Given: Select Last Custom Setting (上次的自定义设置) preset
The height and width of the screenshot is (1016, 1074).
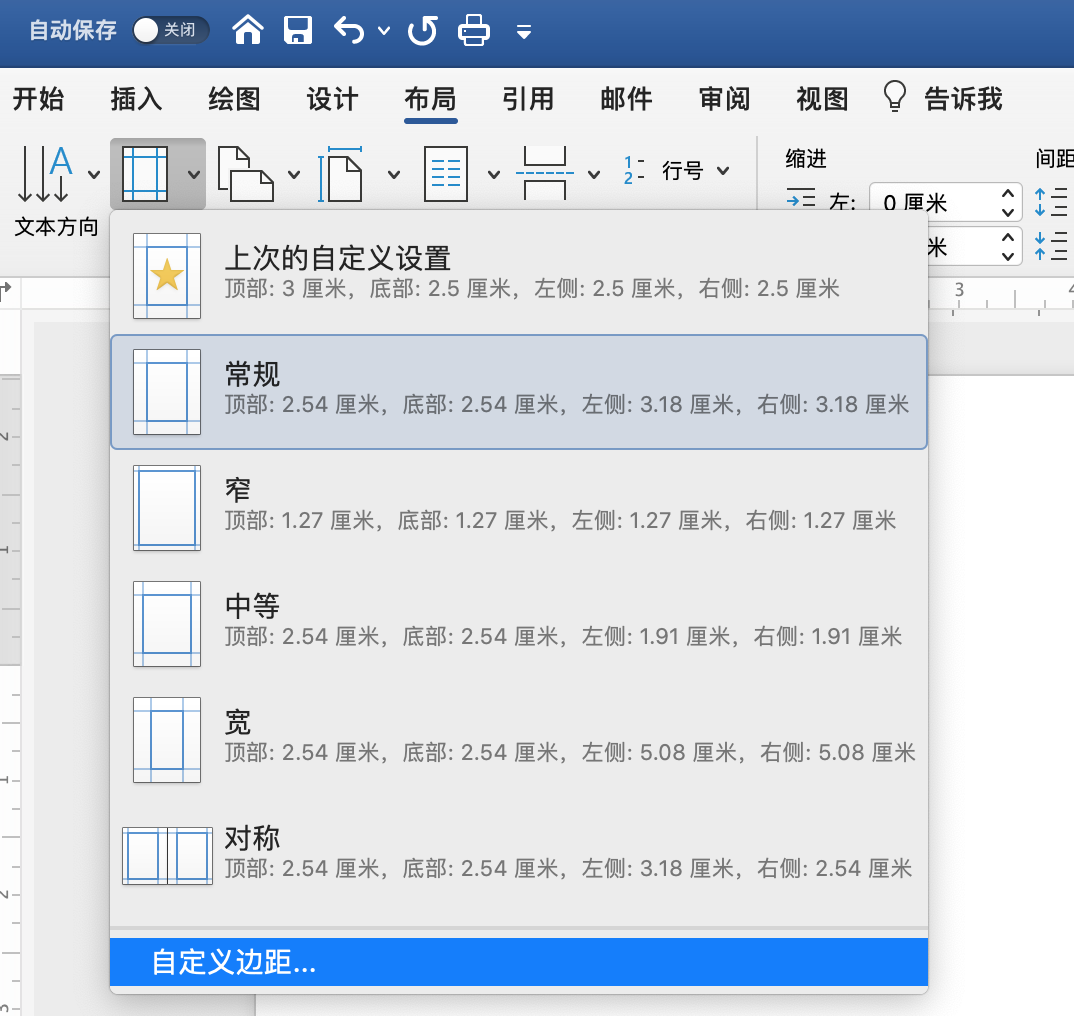Looking at the screenshot, I should click(x=518, y=274).
